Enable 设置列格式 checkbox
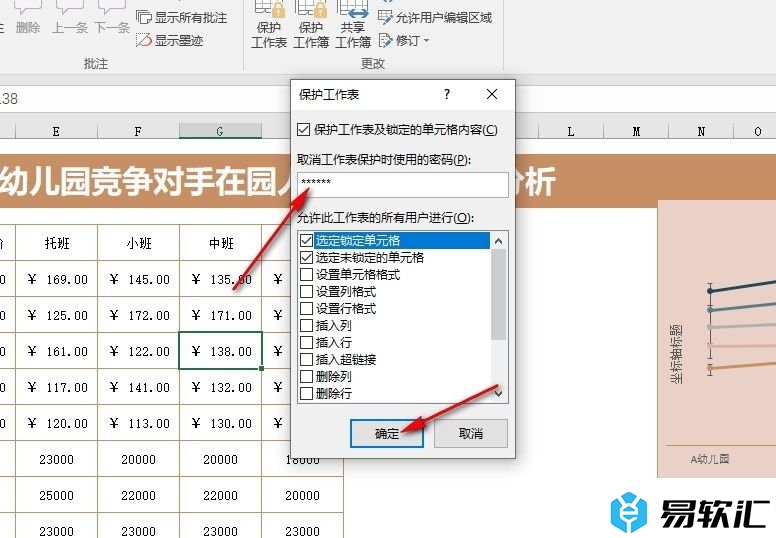 coord(306,292)
